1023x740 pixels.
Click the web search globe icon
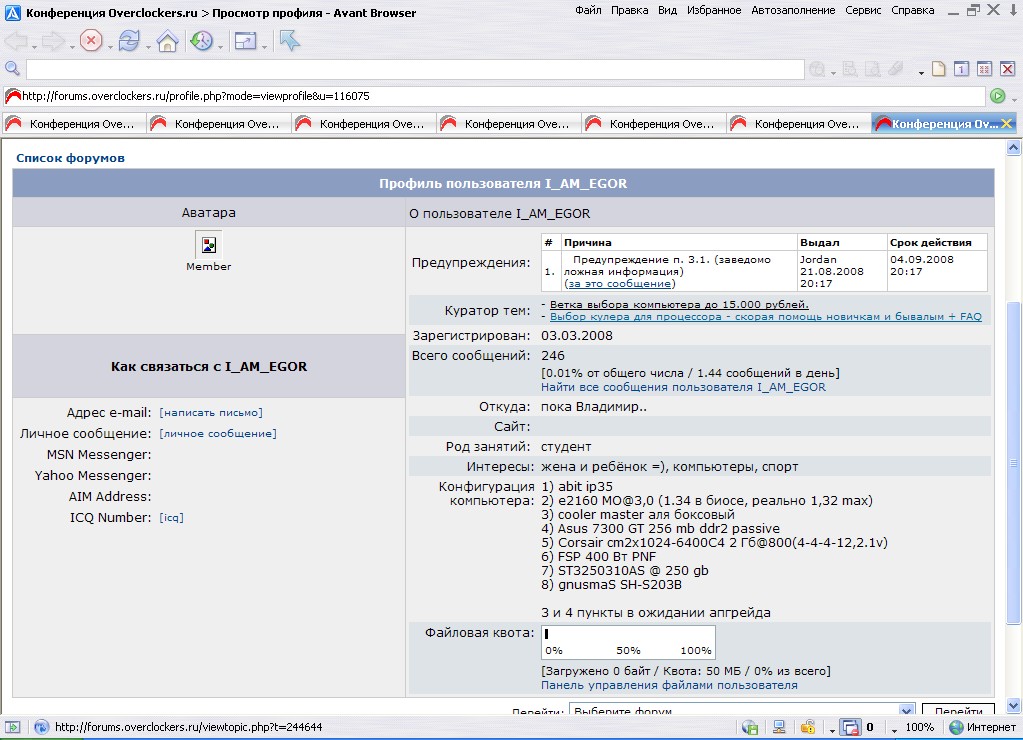pos(817,69)
